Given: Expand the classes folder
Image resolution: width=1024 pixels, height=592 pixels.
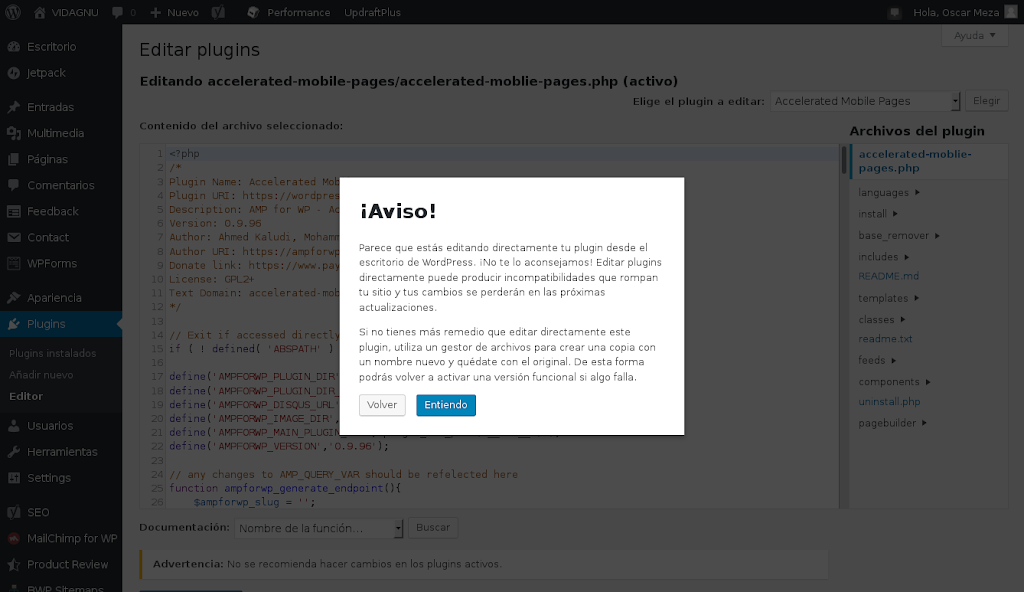Looking at the screenshot, I should click(x=882, y=320).
